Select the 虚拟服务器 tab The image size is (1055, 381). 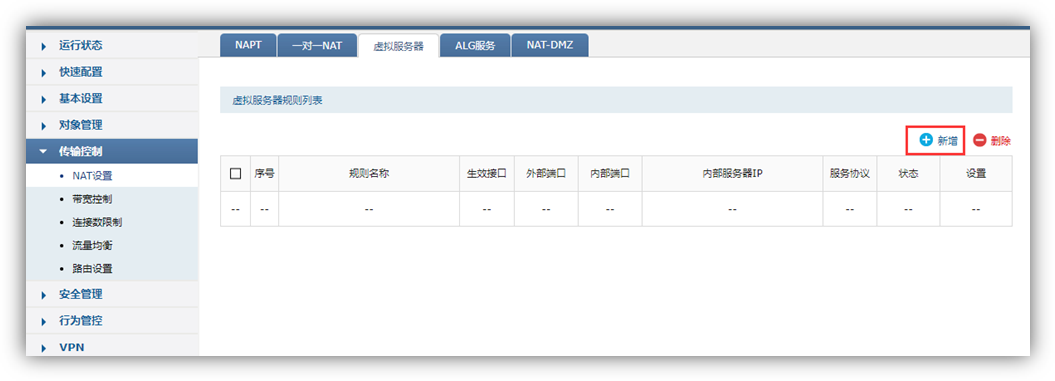(x=399, y=46)
